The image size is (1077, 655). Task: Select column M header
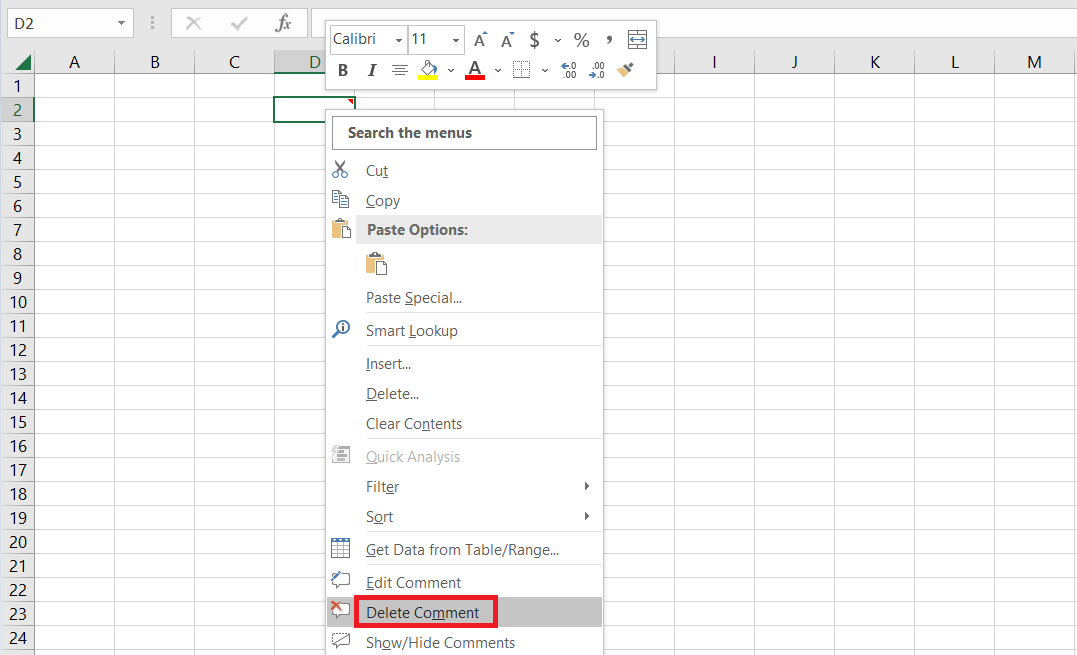click(1034, 62)
